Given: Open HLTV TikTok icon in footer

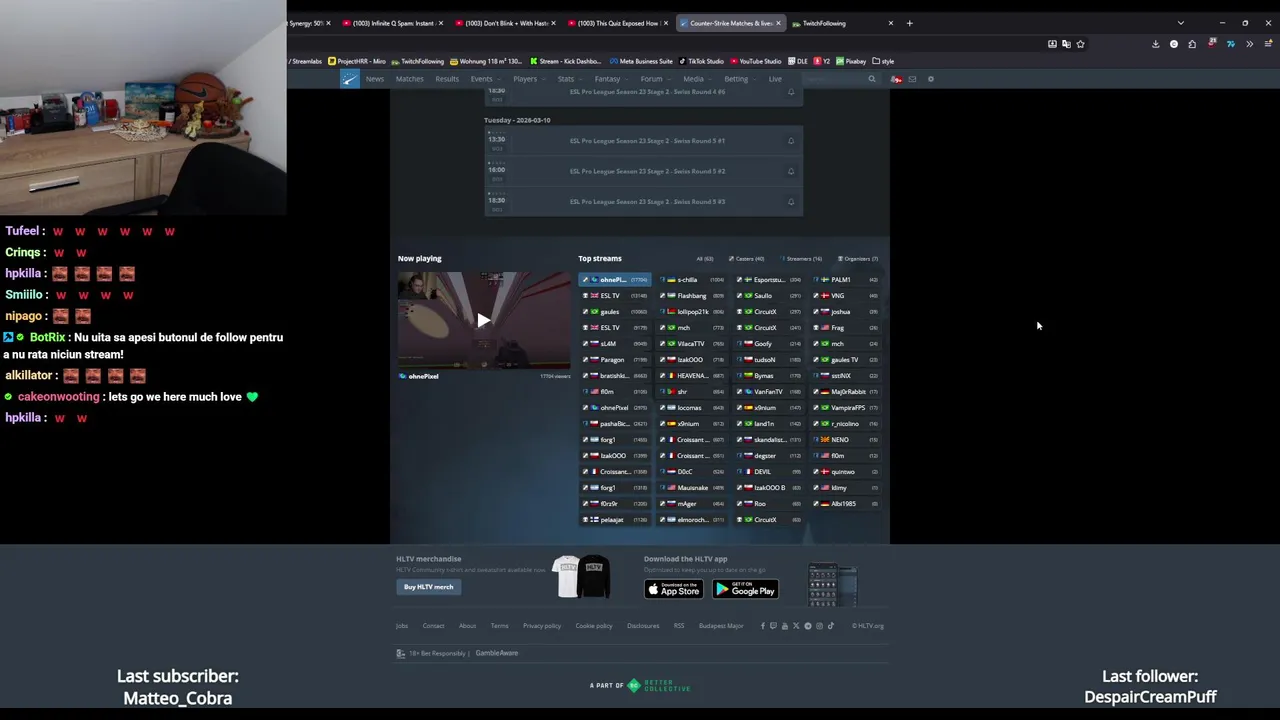Looking at the screenshot, I should click(x=830, y=626).
